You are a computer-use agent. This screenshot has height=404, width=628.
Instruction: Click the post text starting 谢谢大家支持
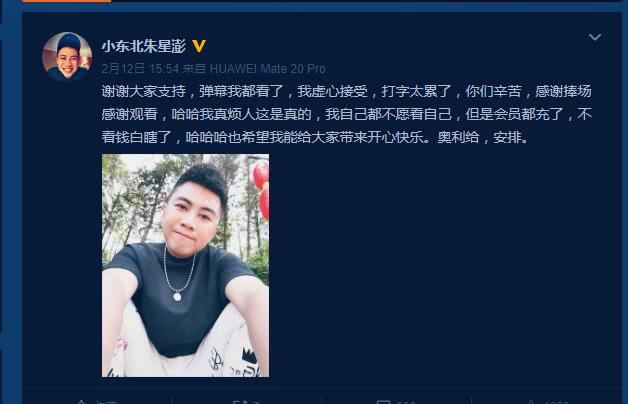click(x=346, y=114)
